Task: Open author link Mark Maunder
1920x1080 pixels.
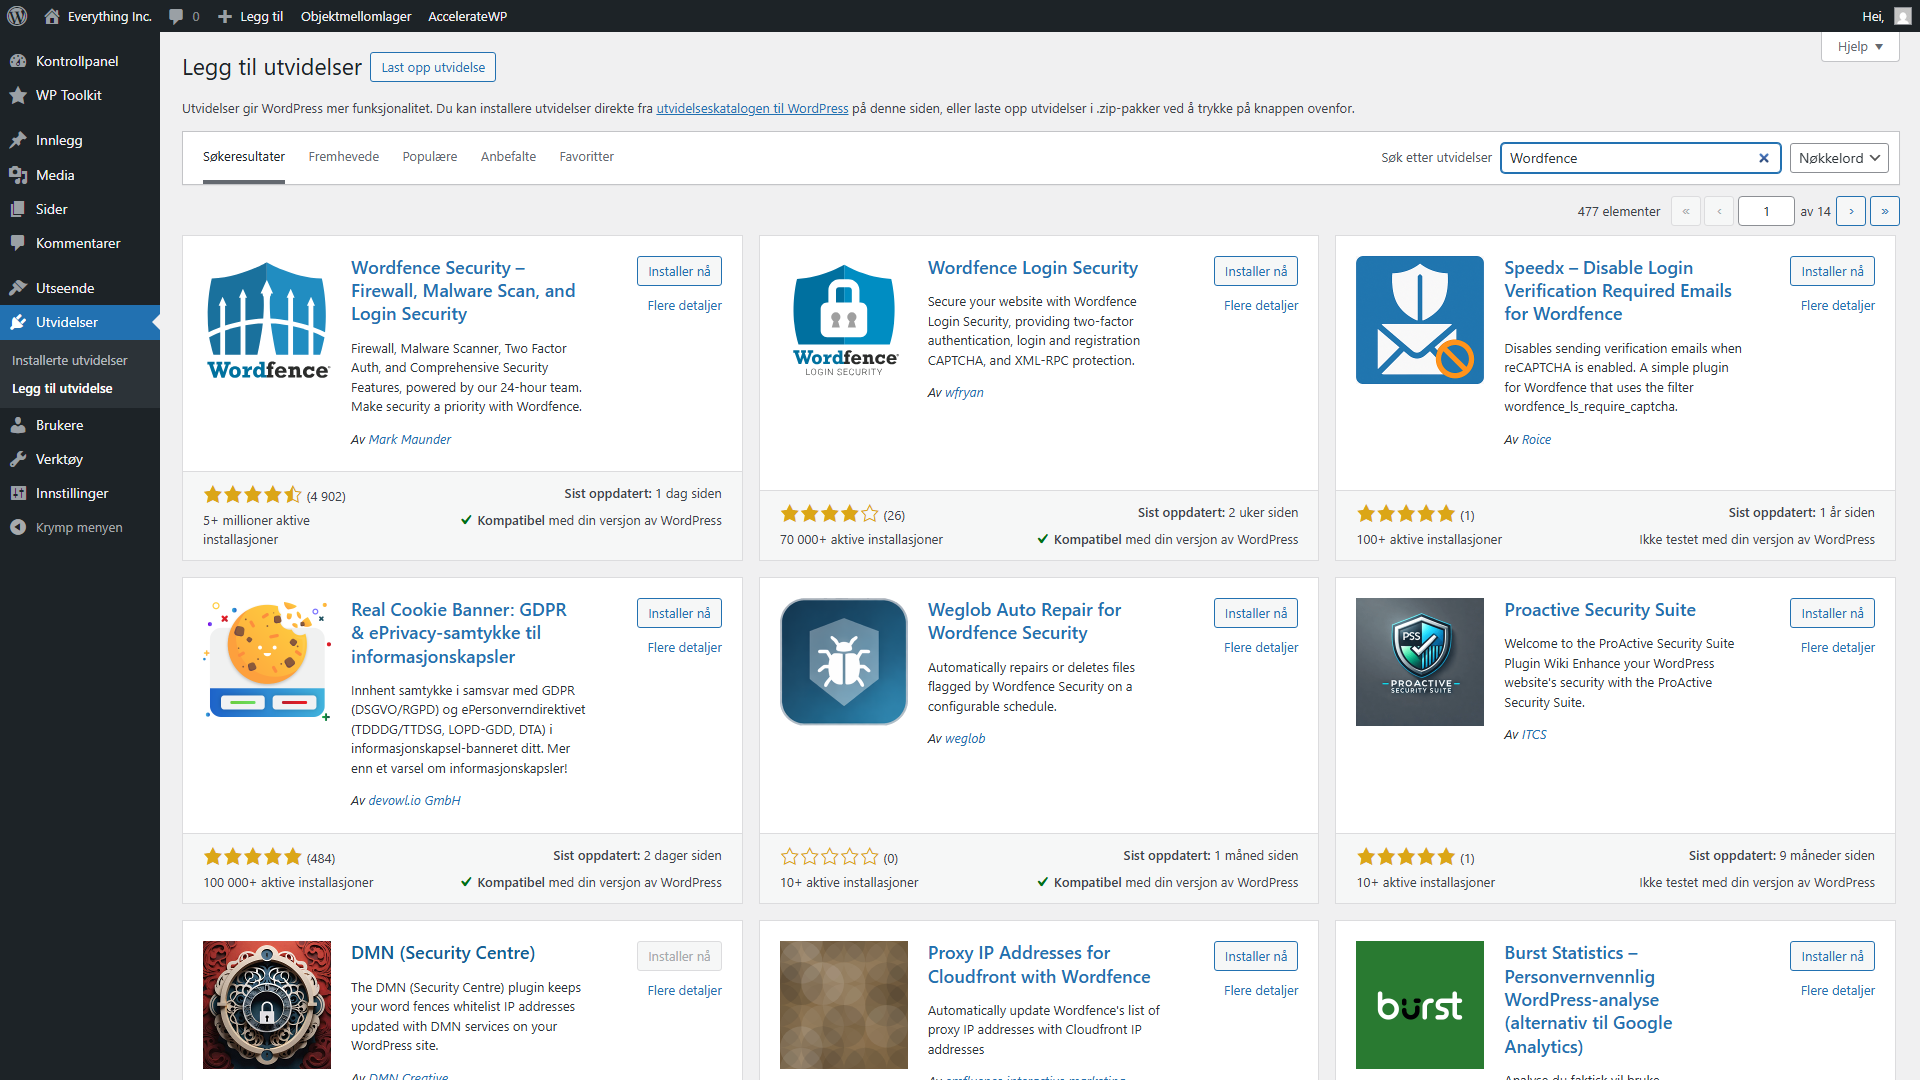Action: (x=410, y=439)
